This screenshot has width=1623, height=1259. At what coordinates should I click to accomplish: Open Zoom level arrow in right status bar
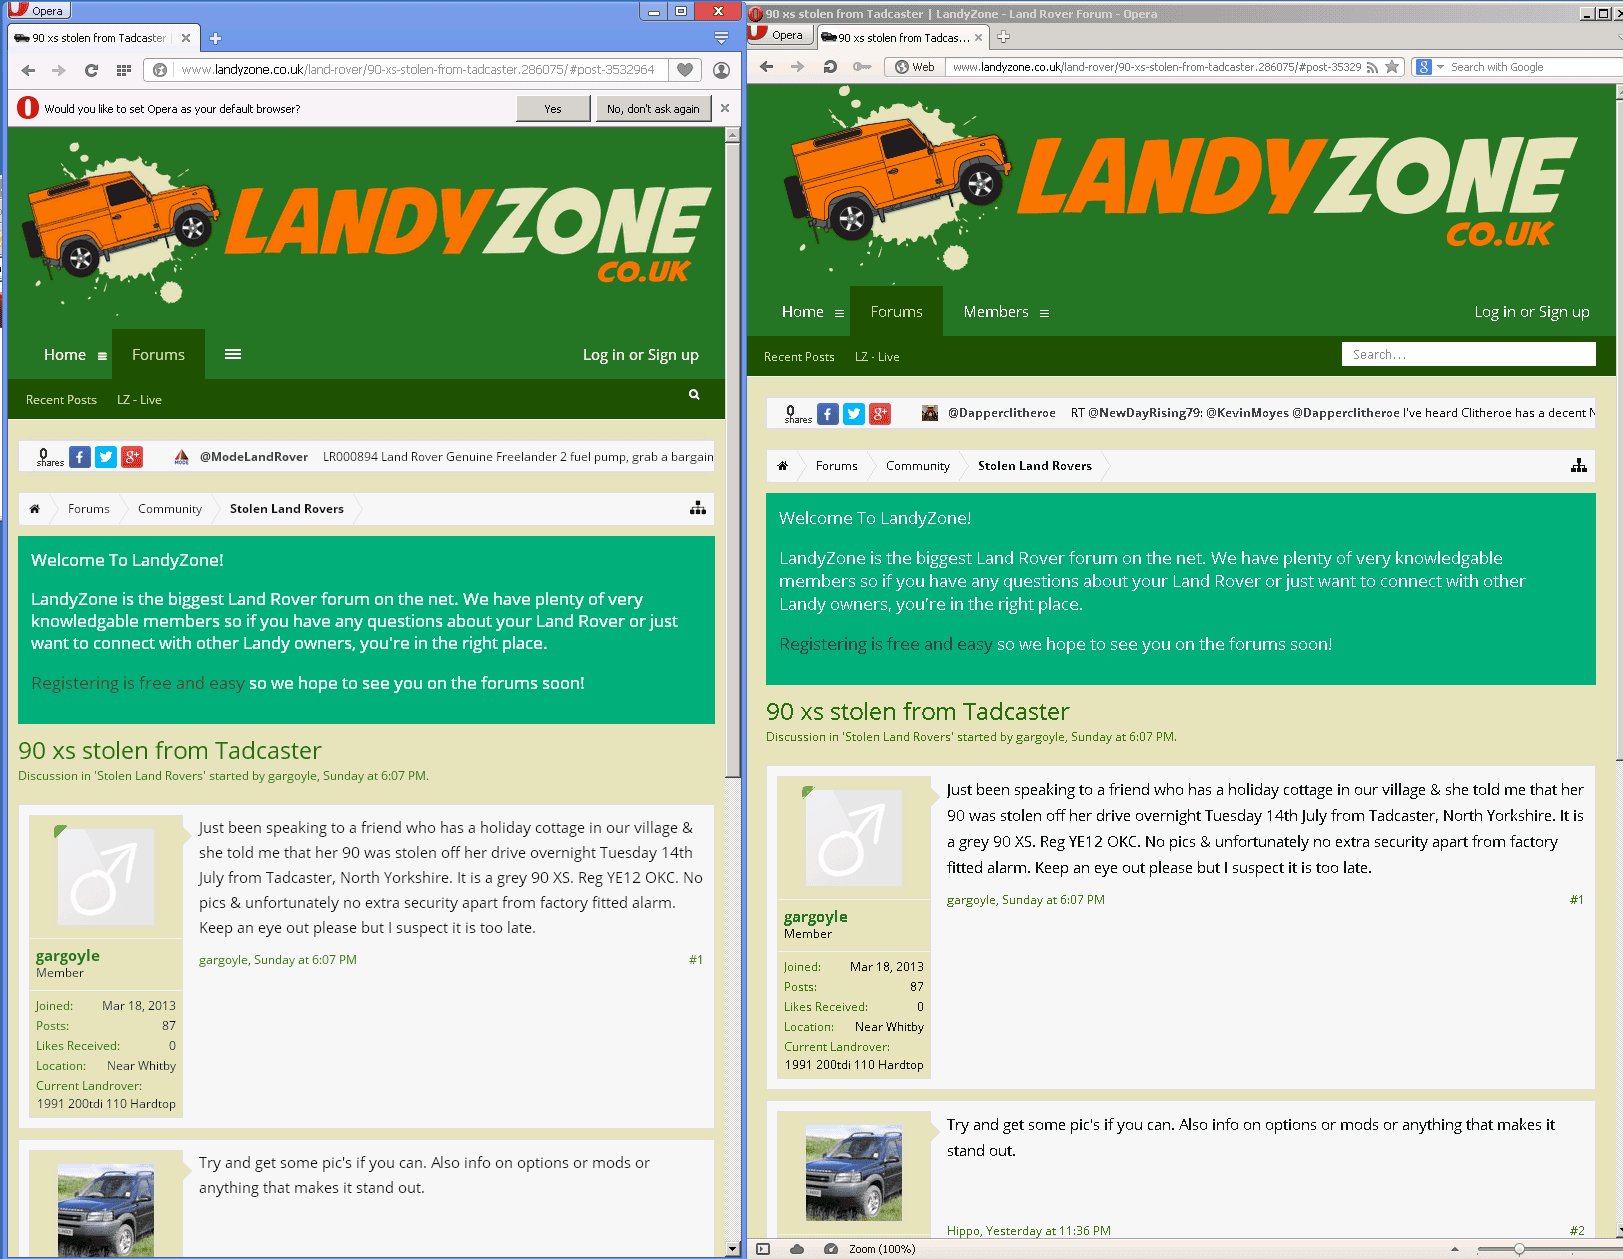[1455, 1249]
